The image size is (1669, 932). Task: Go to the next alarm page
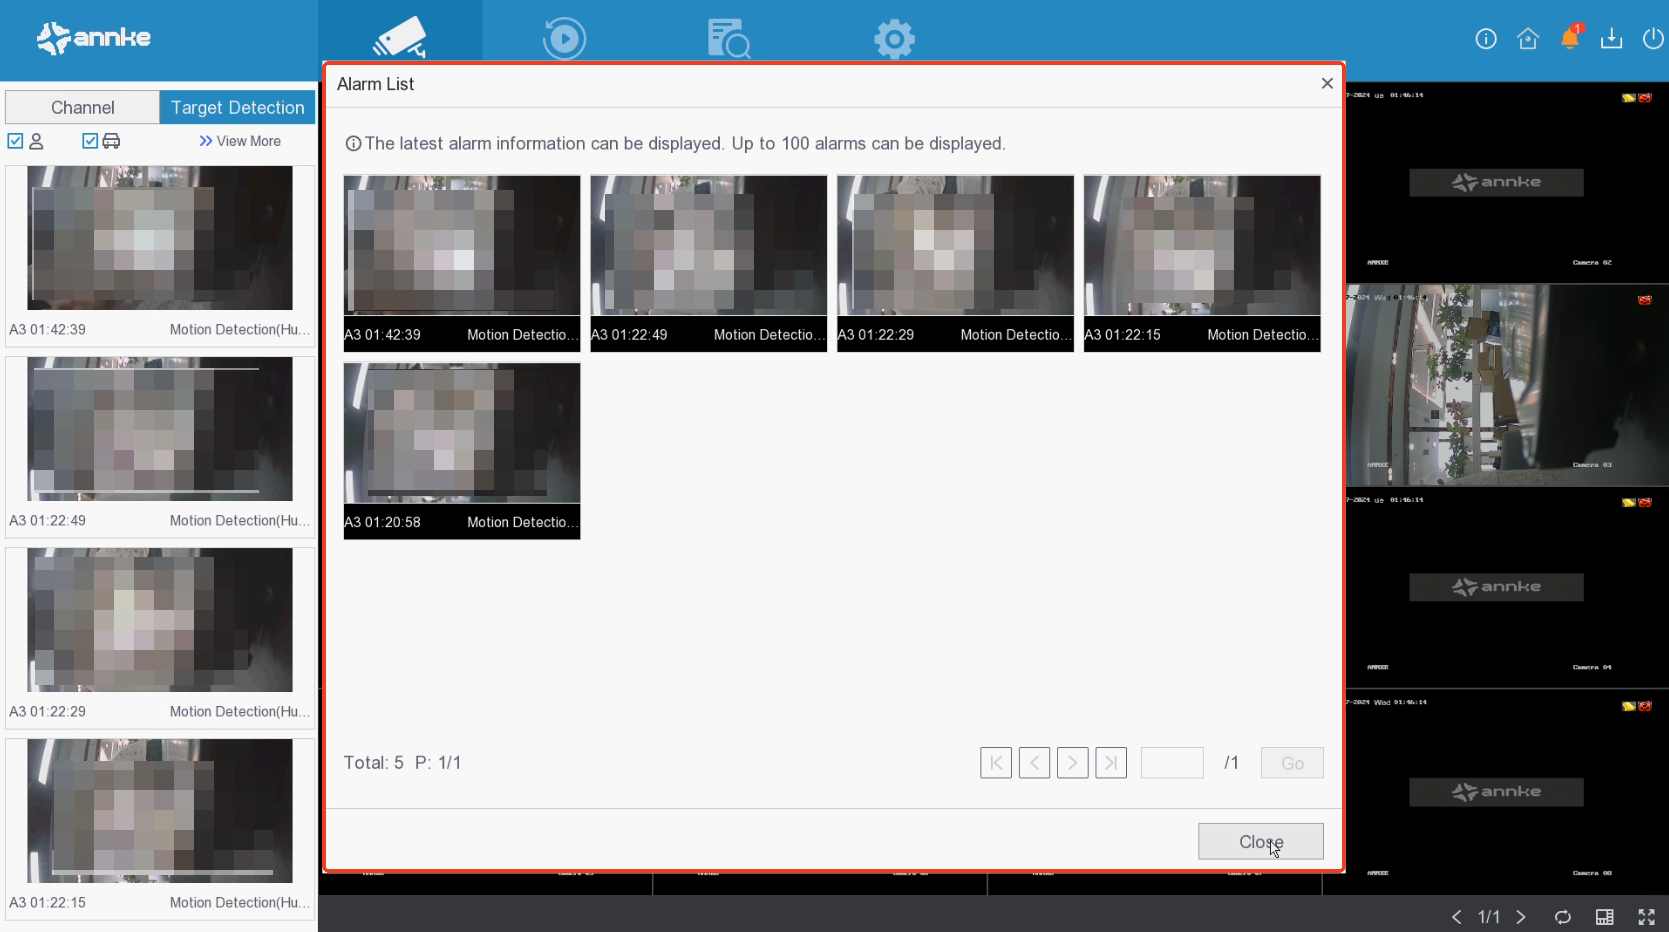pyautogui.click(x=1072, y=763)
